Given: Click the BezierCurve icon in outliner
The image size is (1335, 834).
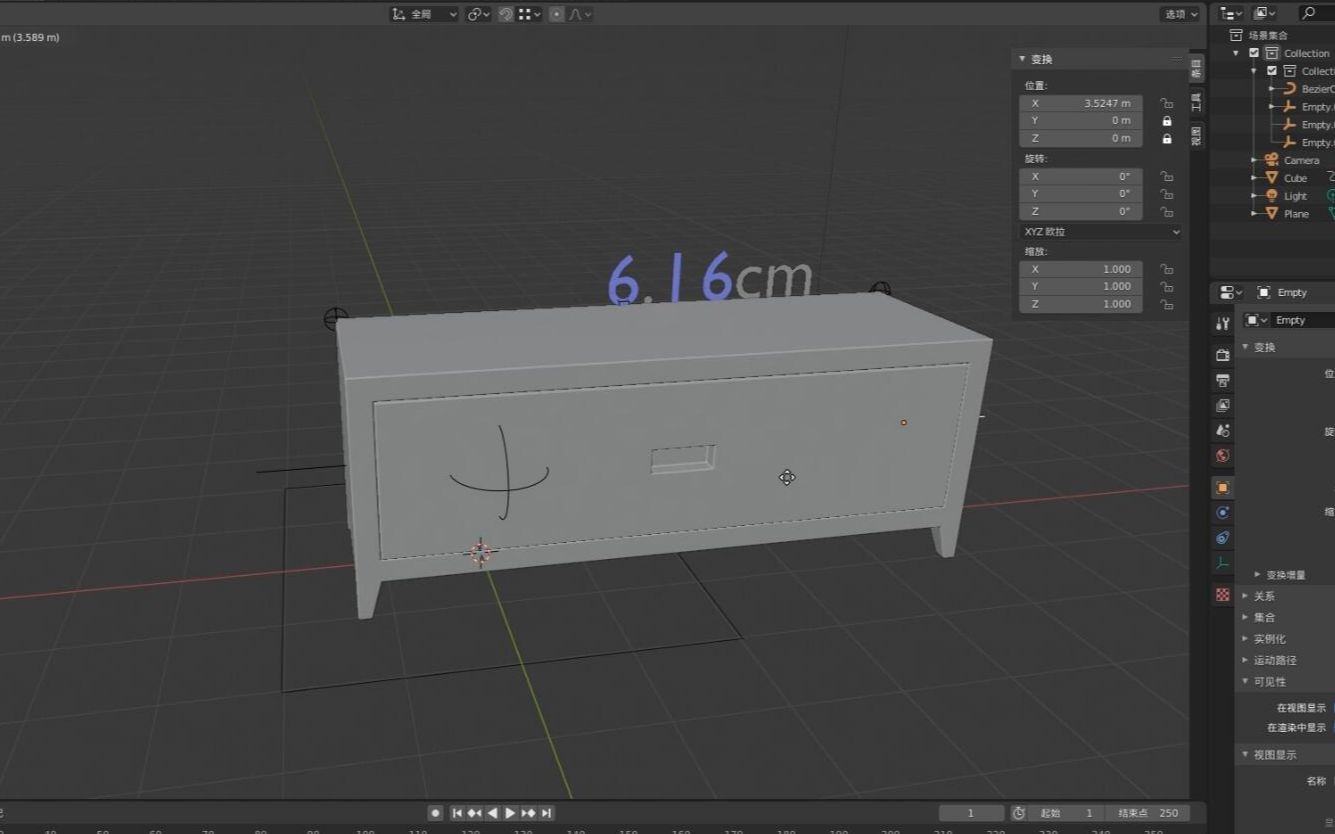Looking at the screenshot, I should (1290, 89).
